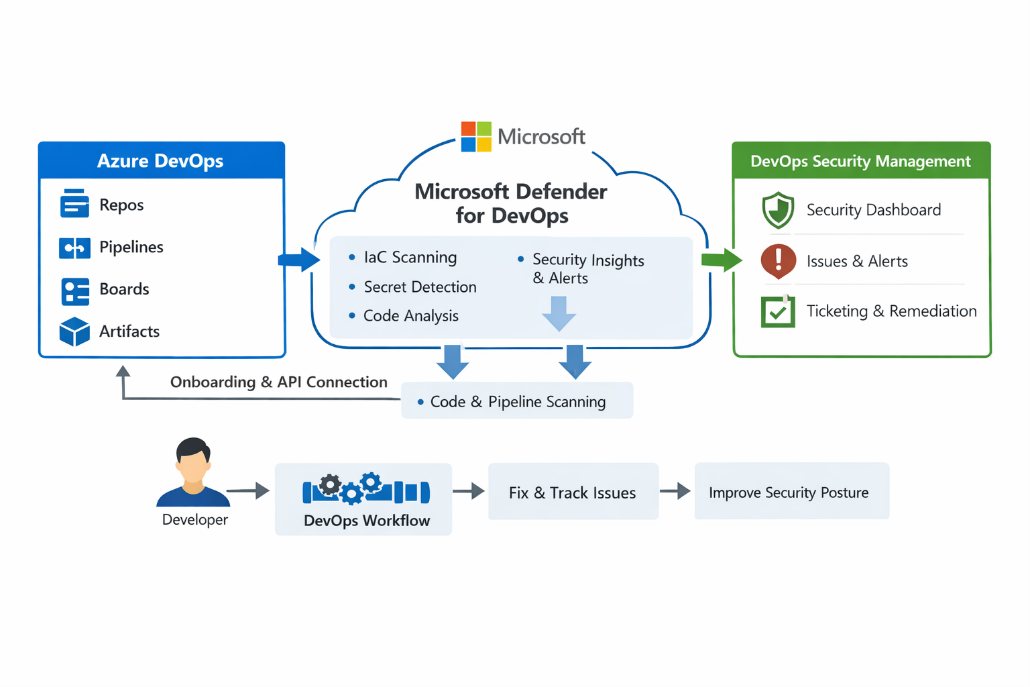This screenshot has width=1030, height=687.
Task: Click the Secret Detection bullet
Action: click(x=413, y=286)
